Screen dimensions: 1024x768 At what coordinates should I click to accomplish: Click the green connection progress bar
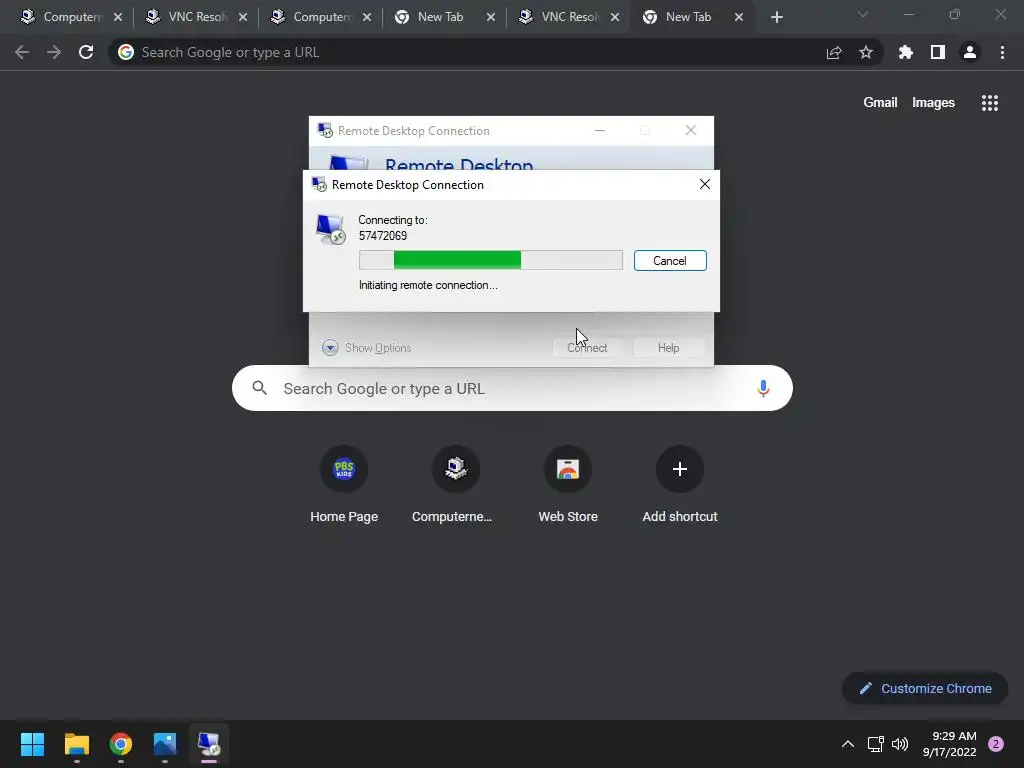490,260
